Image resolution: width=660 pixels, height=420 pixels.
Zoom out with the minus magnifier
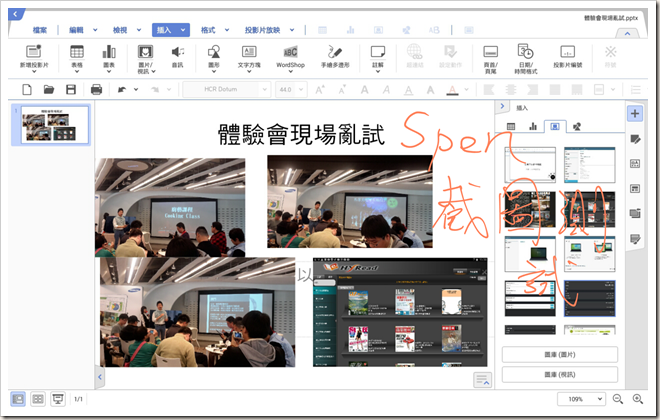(x=617, y=399)
